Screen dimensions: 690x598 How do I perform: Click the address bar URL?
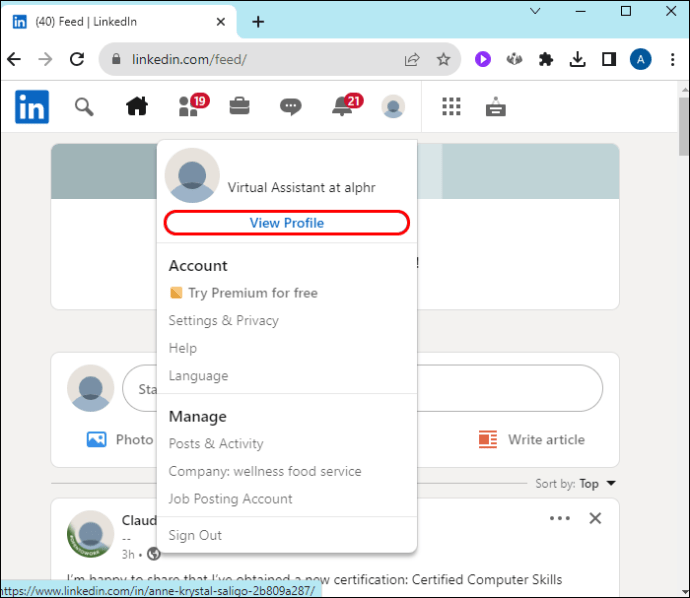[189, 59]
